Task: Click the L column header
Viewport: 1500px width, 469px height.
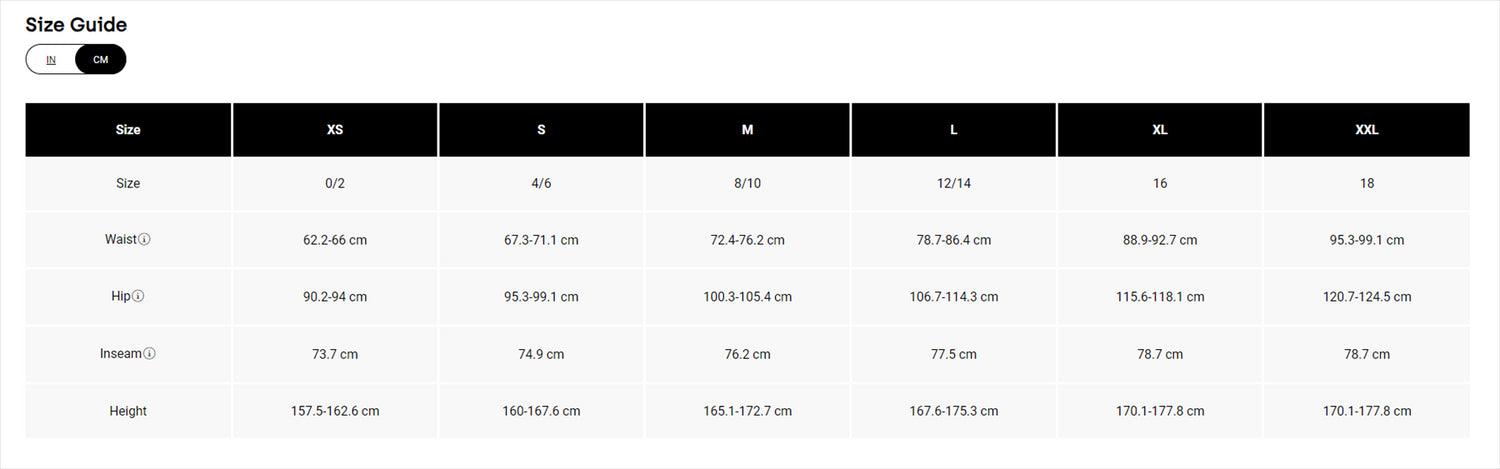Action: coord(954,130)
